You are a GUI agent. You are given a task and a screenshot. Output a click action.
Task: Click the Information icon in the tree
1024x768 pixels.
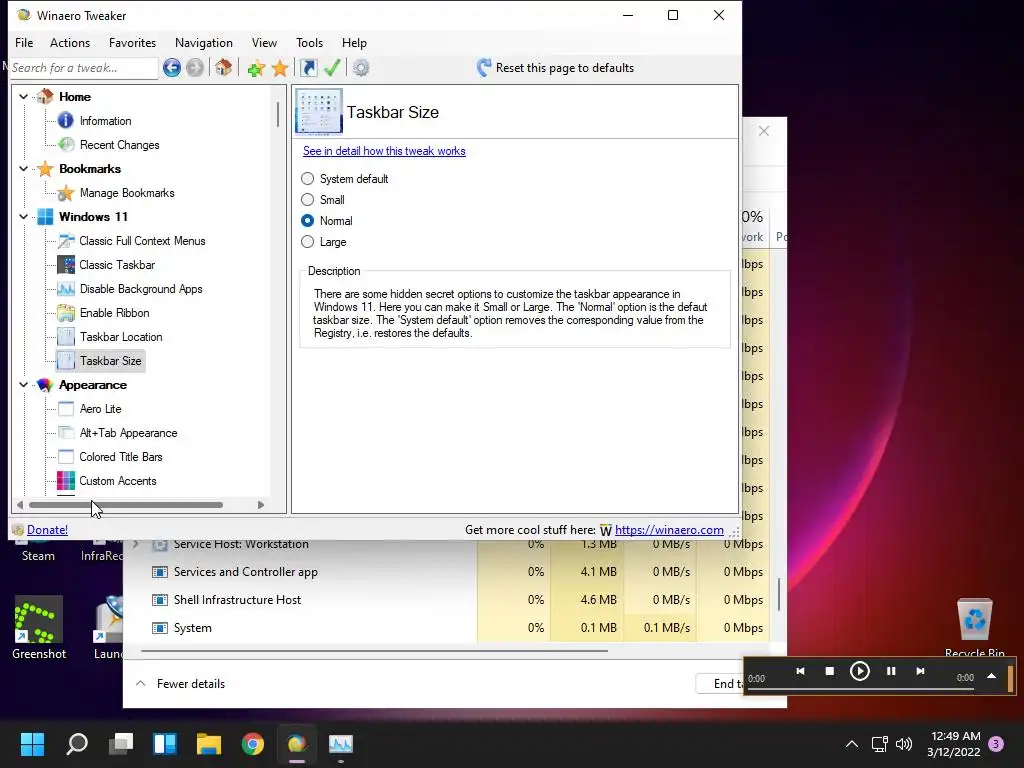(x=66, y=120)
